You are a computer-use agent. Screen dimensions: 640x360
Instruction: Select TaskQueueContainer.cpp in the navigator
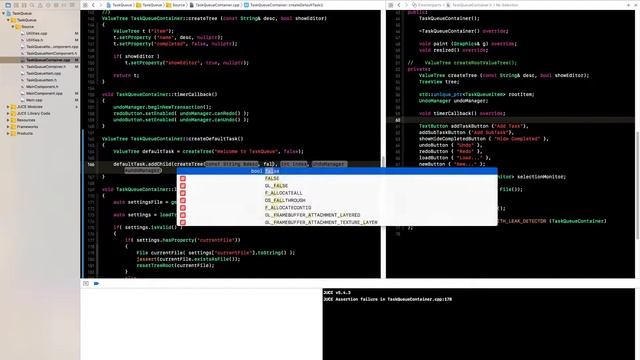48,60
